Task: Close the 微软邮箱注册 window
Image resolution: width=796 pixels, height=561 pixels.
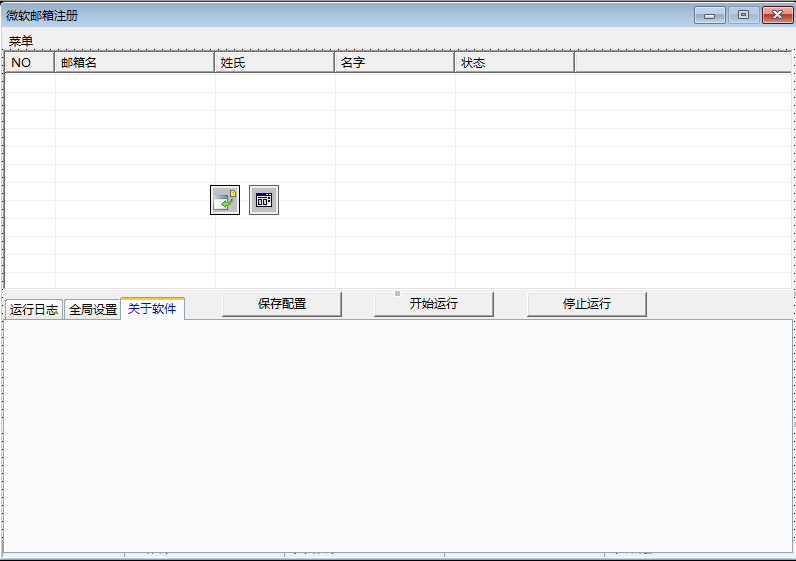Action: coord(774,15)
